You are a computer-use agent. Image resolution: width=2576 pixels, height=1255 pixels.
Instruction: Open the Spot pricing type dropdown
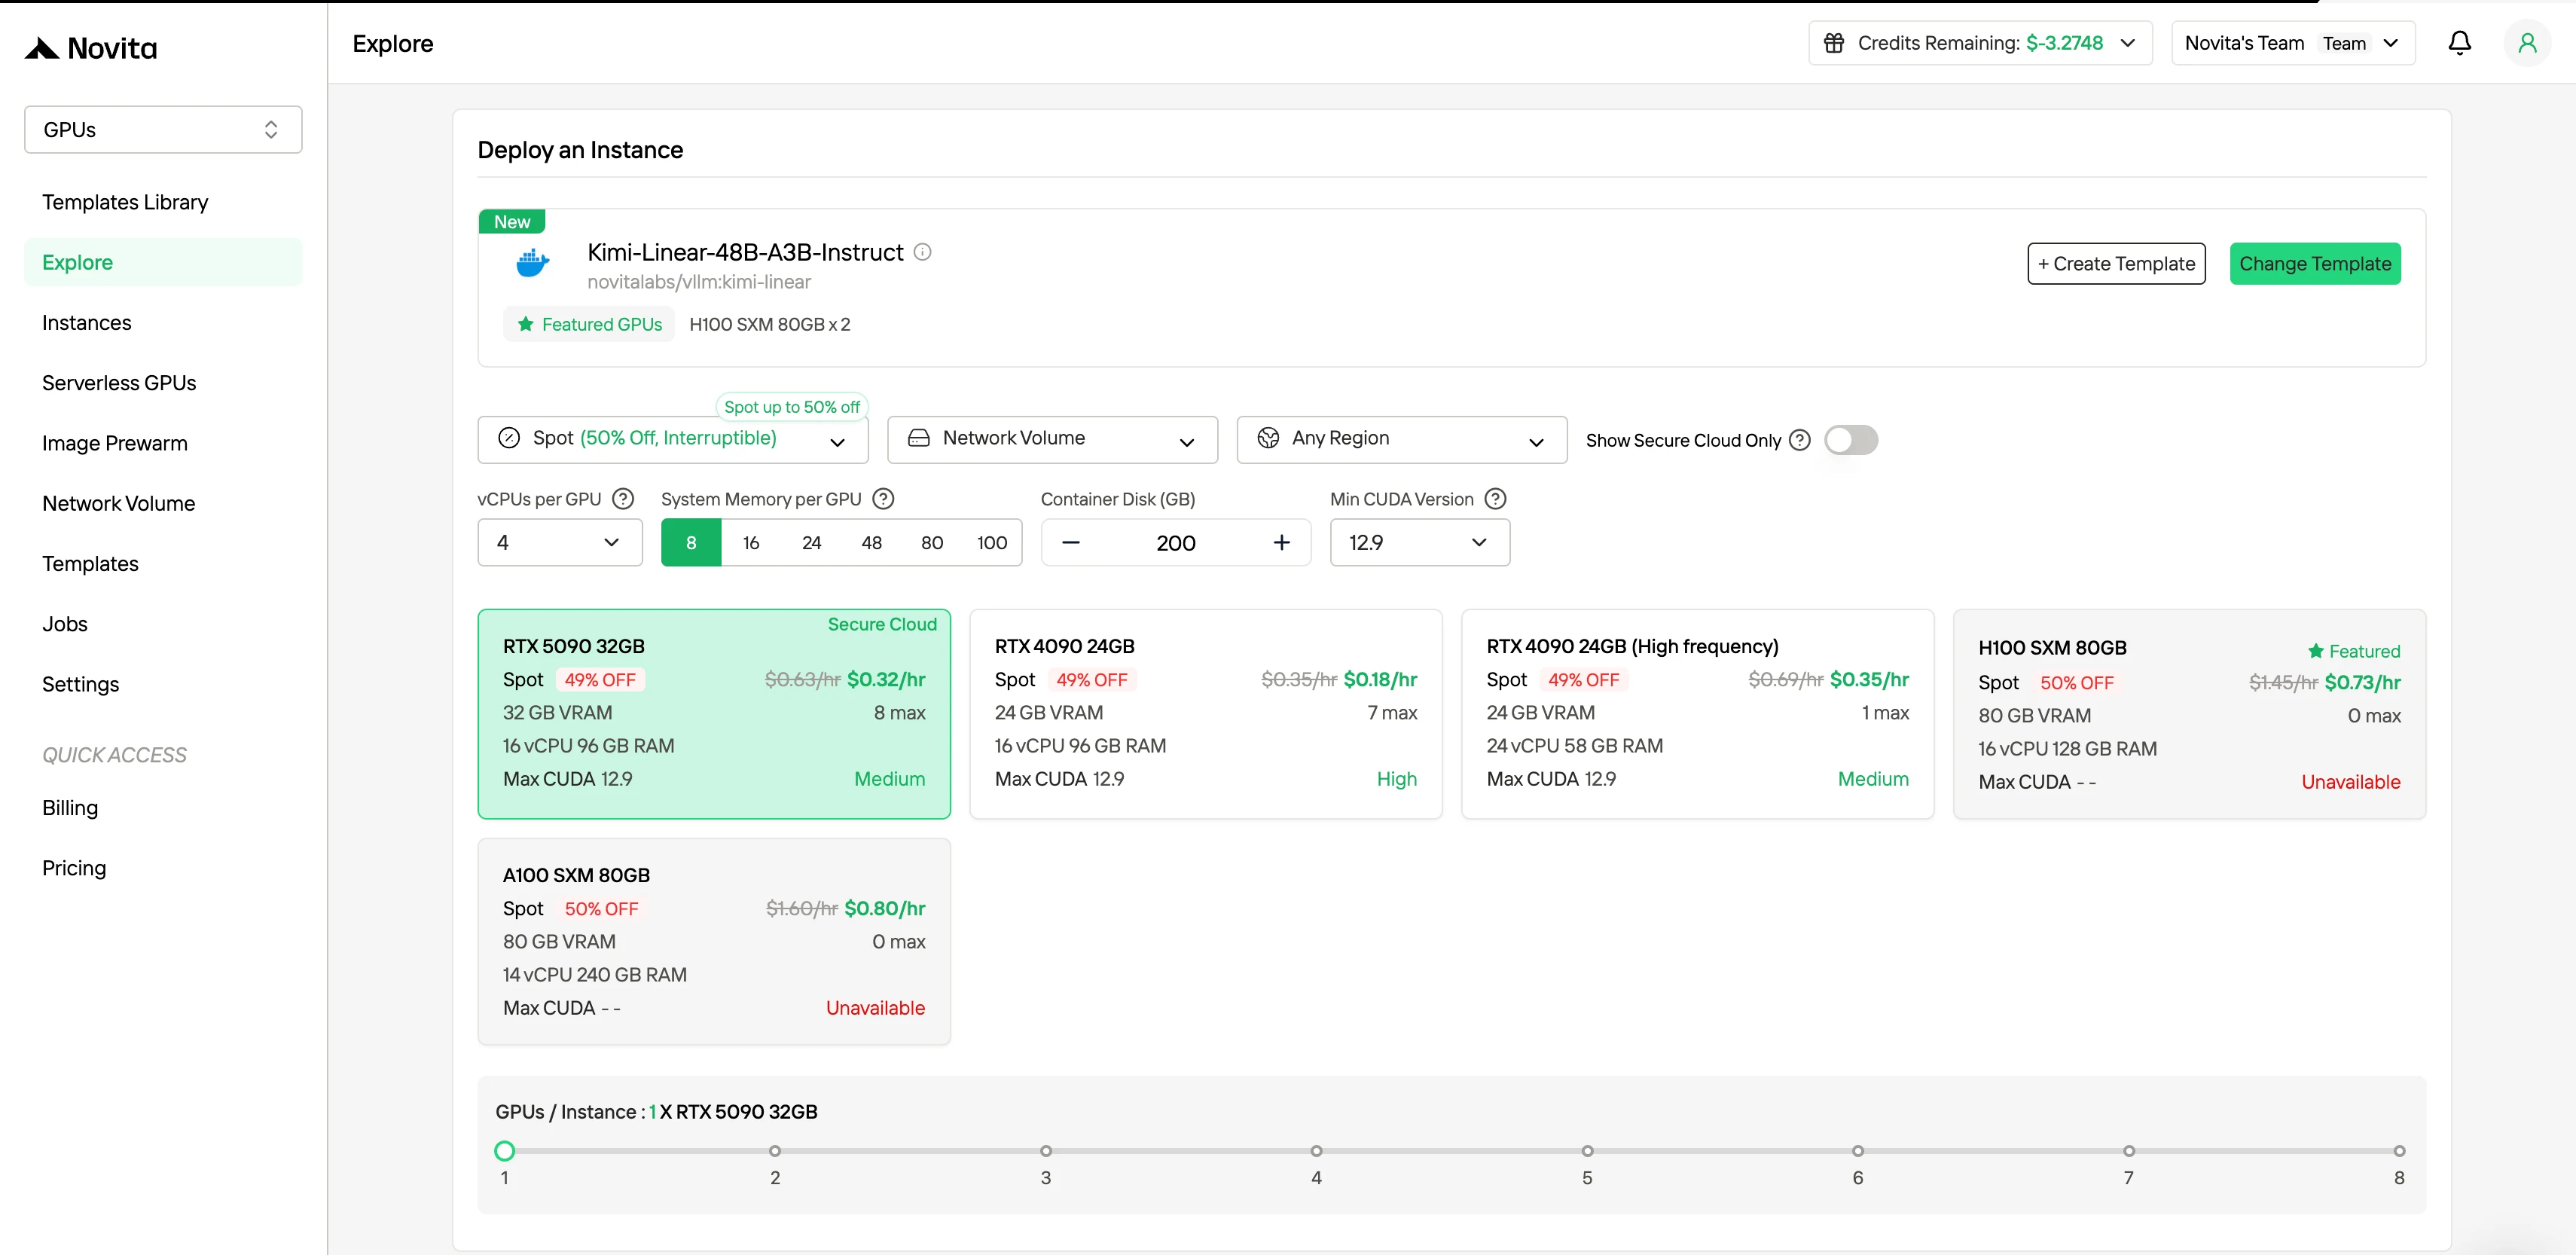tap(673, 439)
